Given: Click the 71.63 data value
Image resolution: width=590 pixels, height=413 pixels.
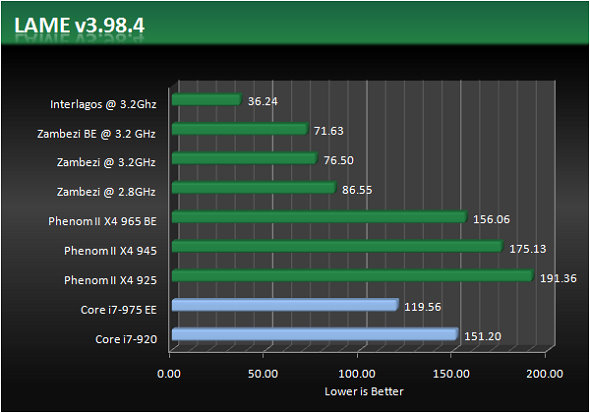Looking at the screenshot, I should pos(328,131).
